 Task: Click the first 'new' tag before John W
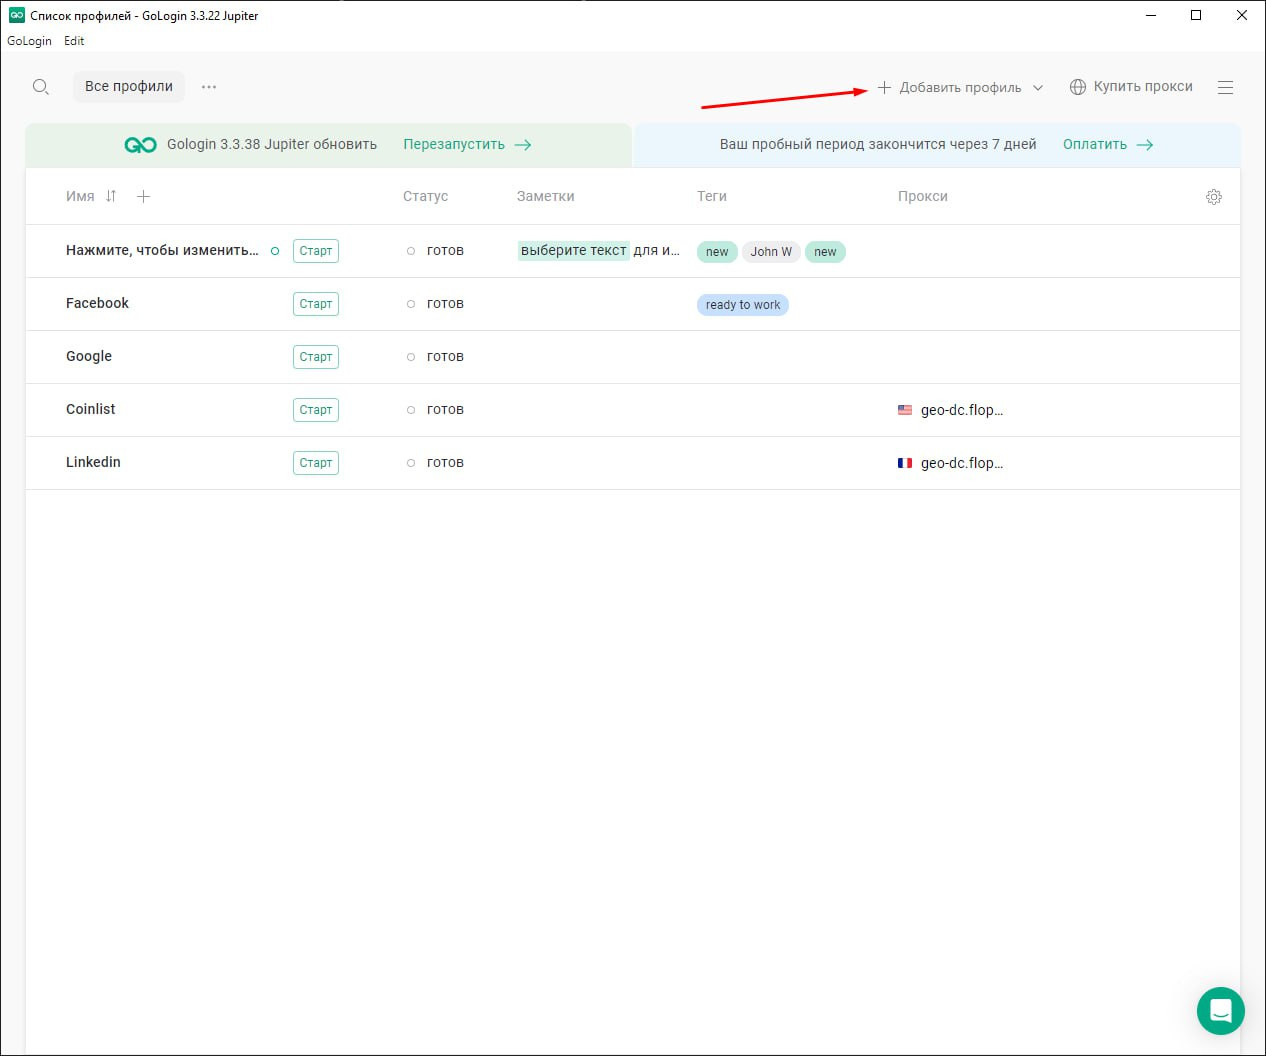pyautogui.click(x=717, y=252)
